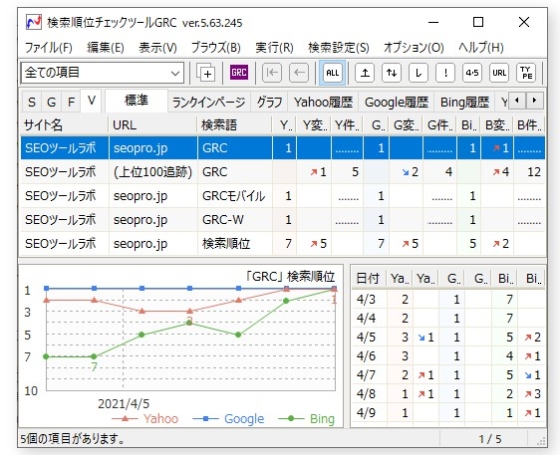The height and width of the screenshot is (455, 560).
Task: Click the 5個の項目があります status text
Action: point(73,439)
